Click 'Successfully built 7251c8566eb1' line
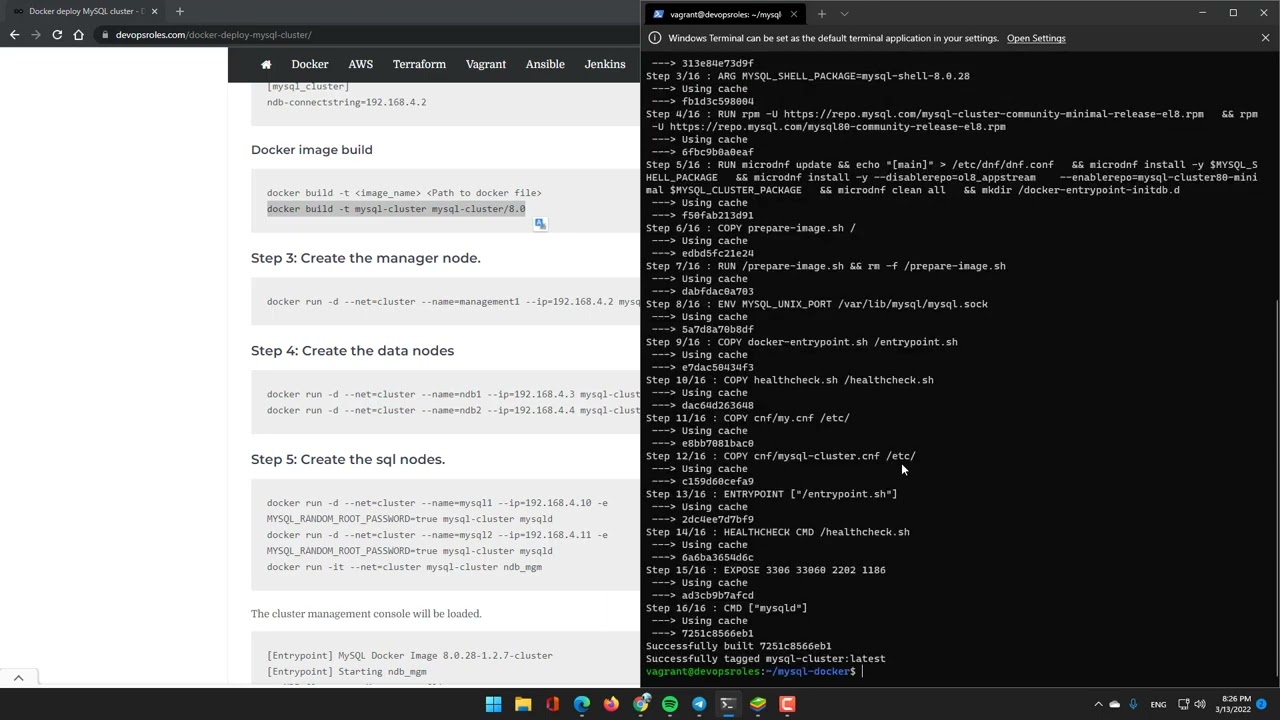 coord(739,646)
